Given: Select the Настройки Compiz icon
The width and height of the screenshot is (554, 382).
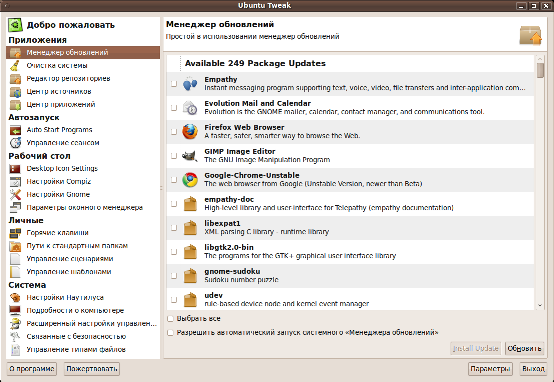Looking at the screenshot, I should 15,182.
